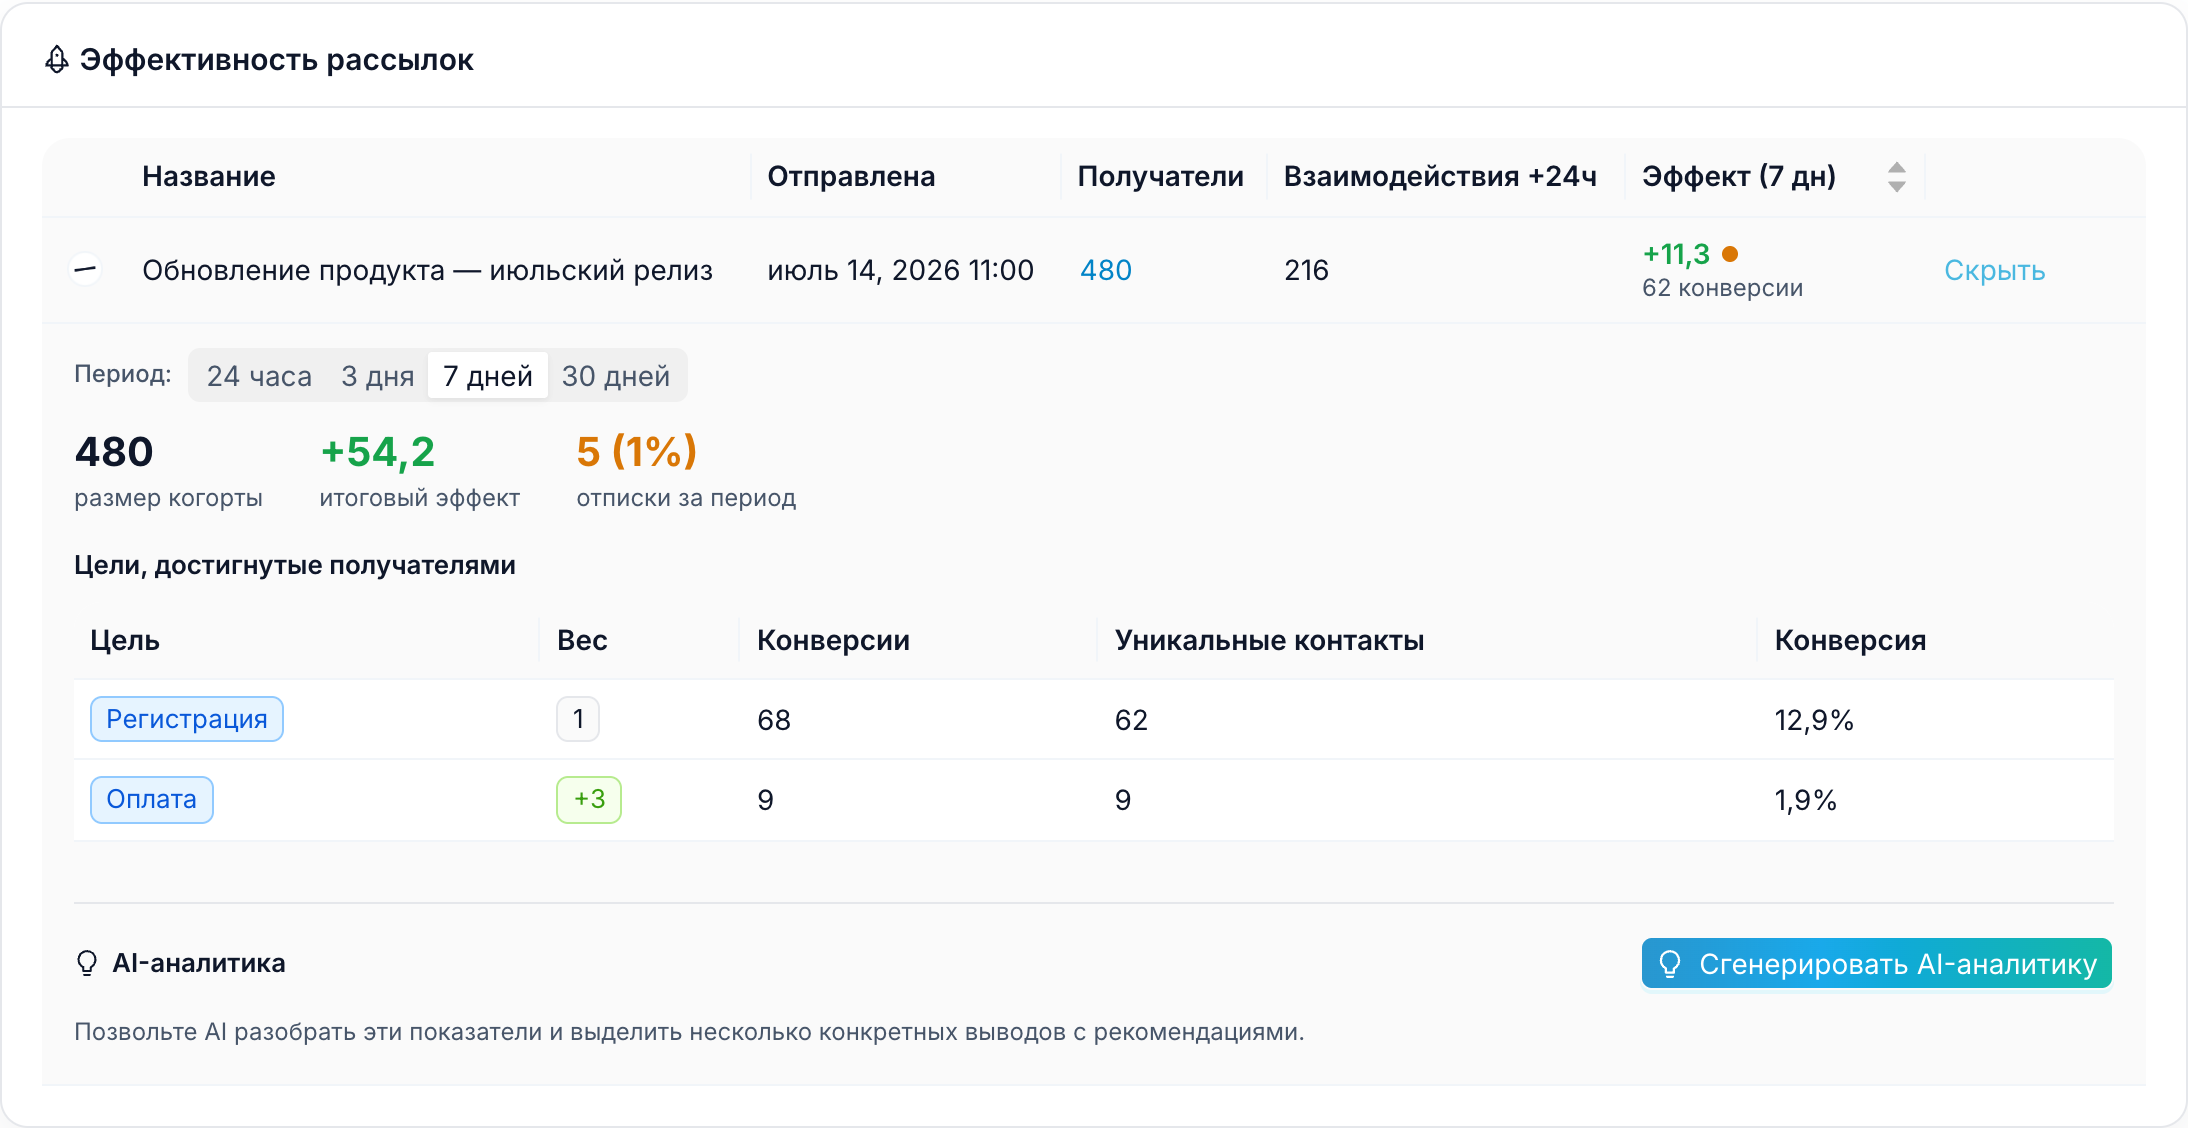Click the Эффект (7 дн) header text

click(1739, 176)
